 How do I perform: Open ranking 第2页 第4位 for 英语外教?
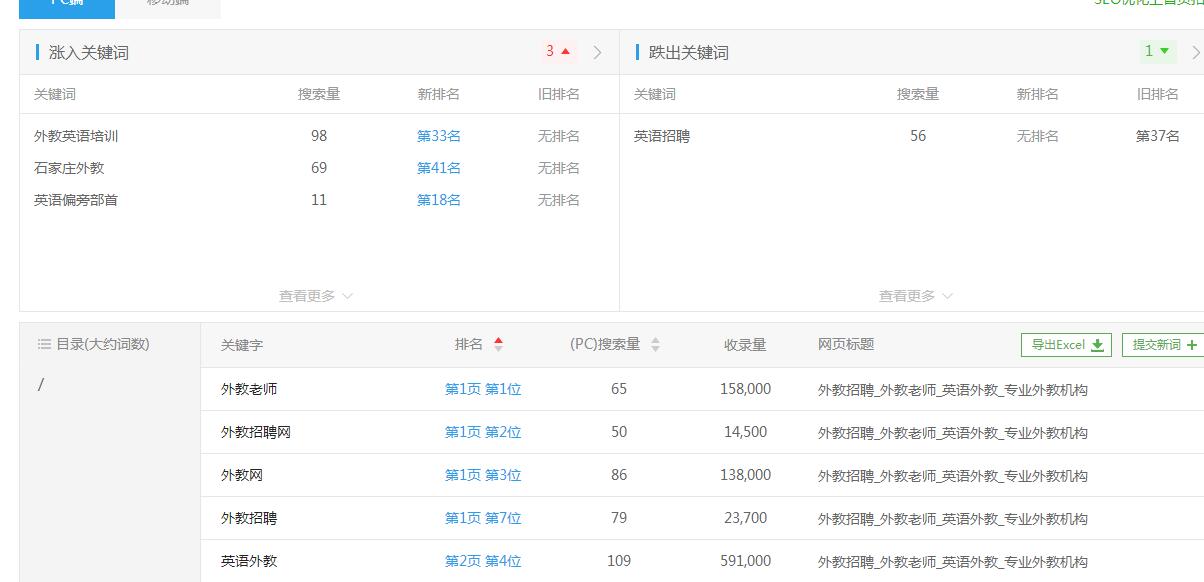[x=483, y=561]
